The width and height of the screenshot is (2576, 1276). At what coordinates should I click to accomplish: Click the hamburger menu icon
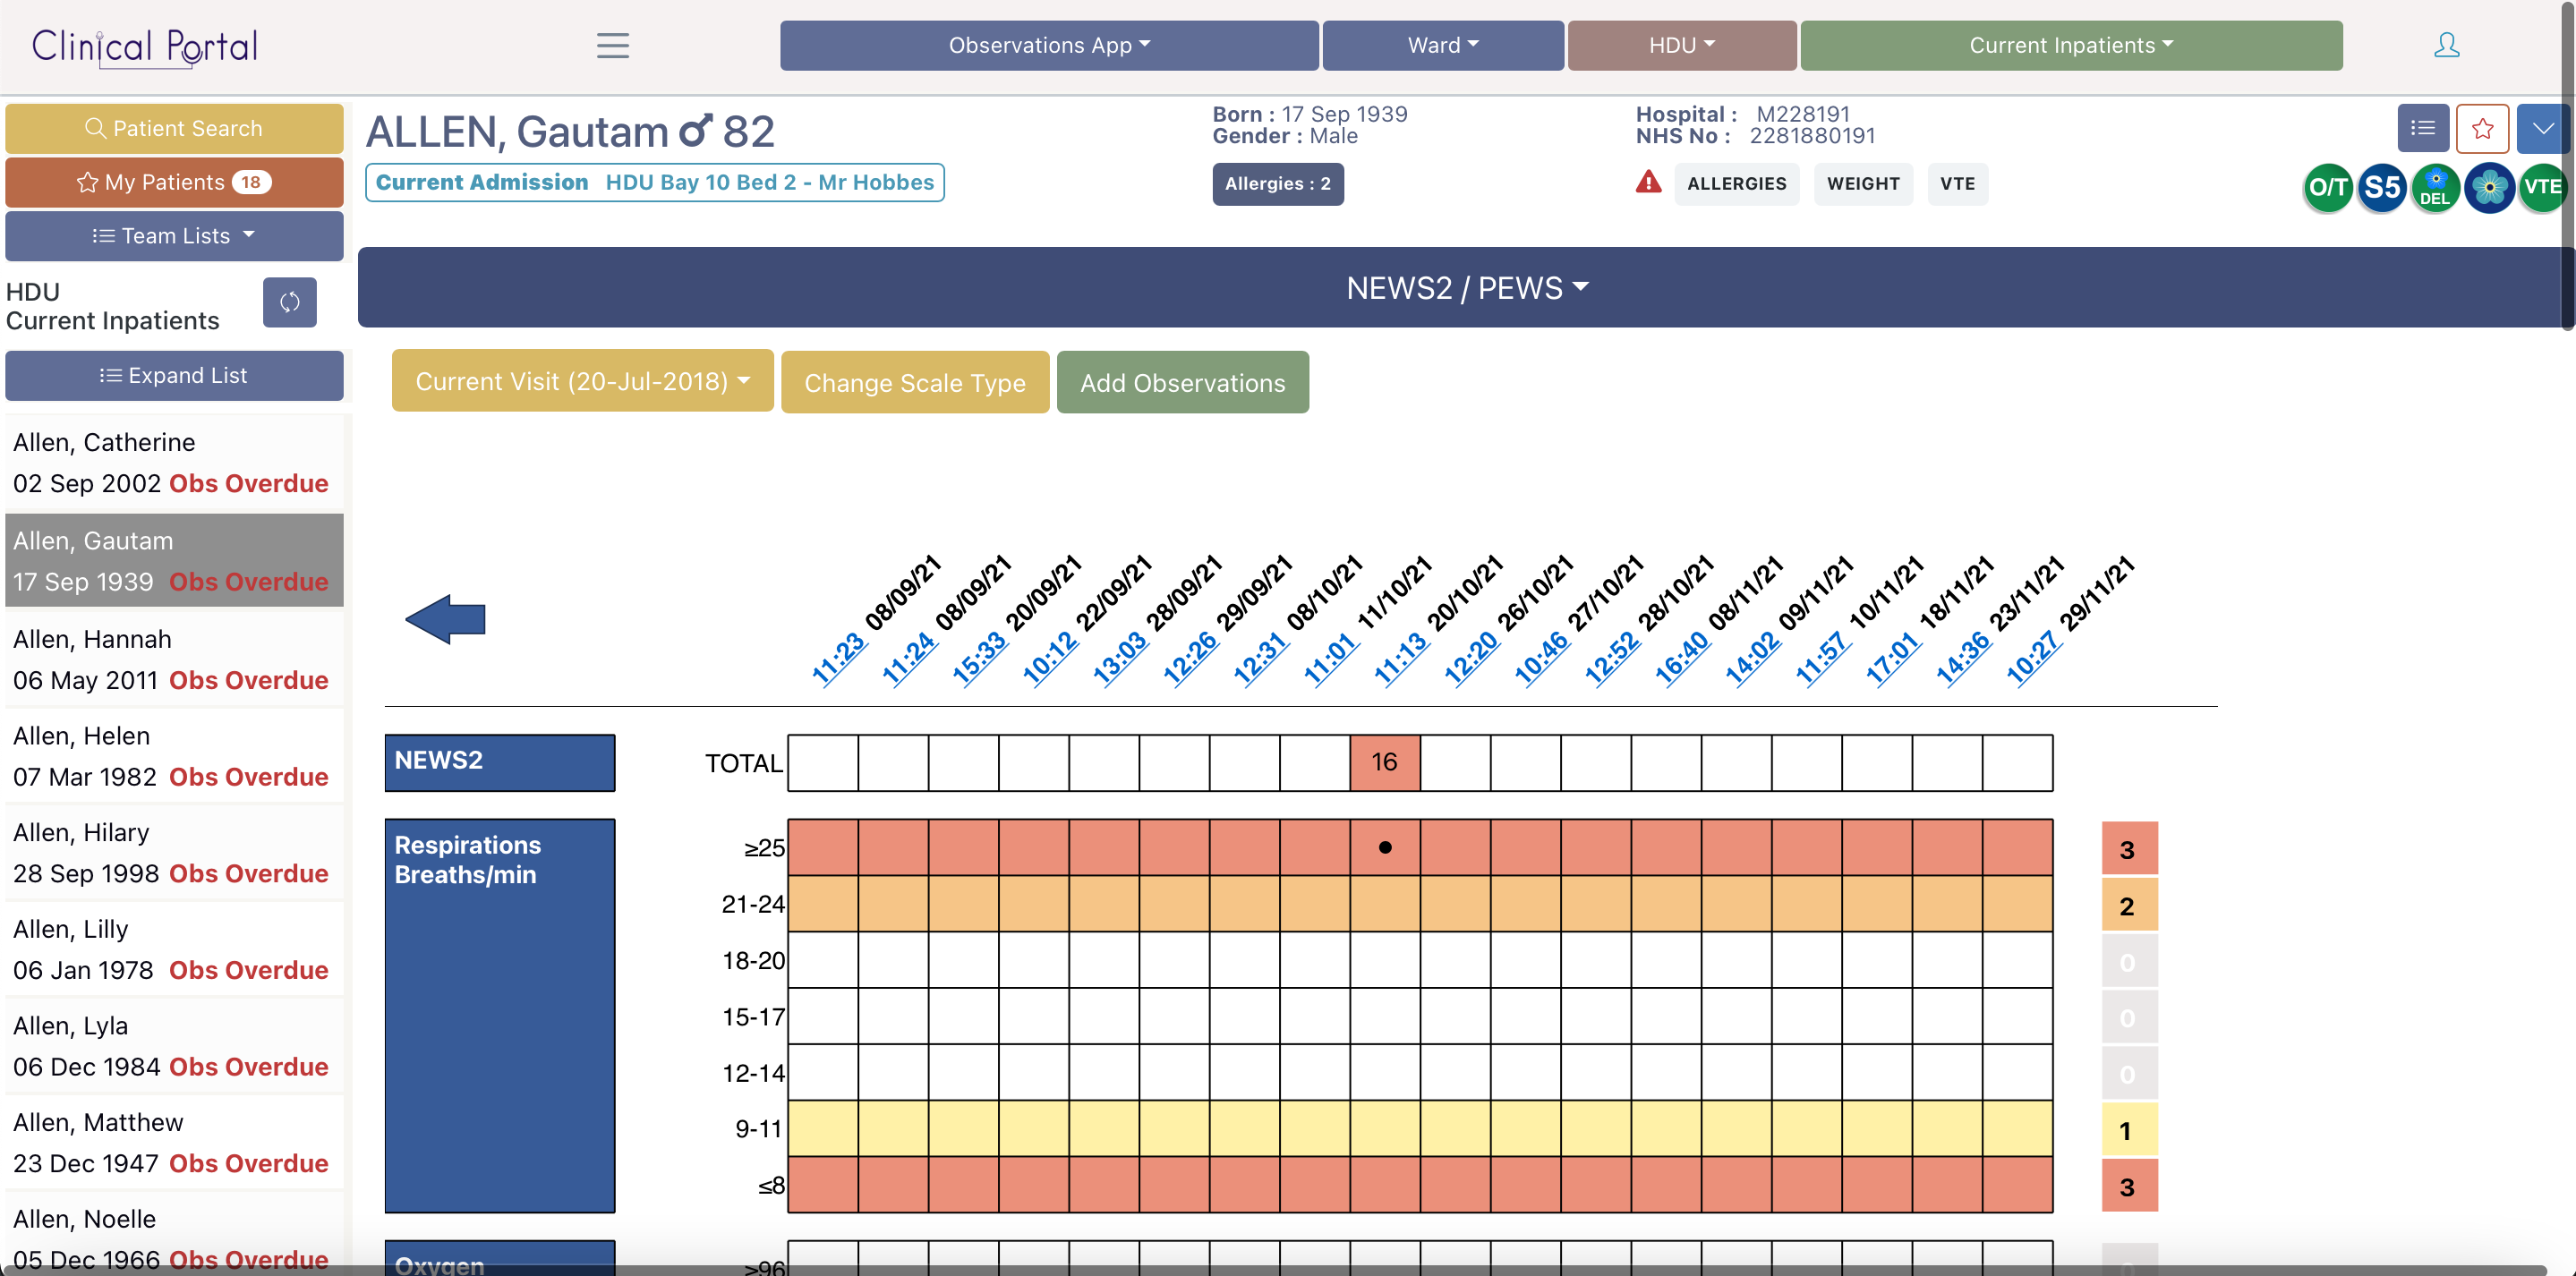tap(612, 45)
